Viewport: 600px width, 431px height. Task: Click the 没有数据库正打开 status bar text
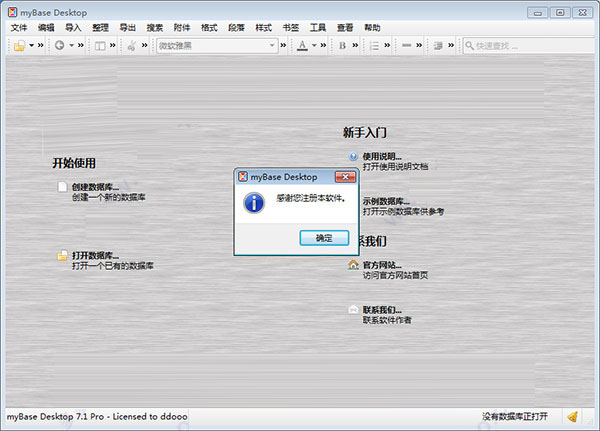point(515,416)
